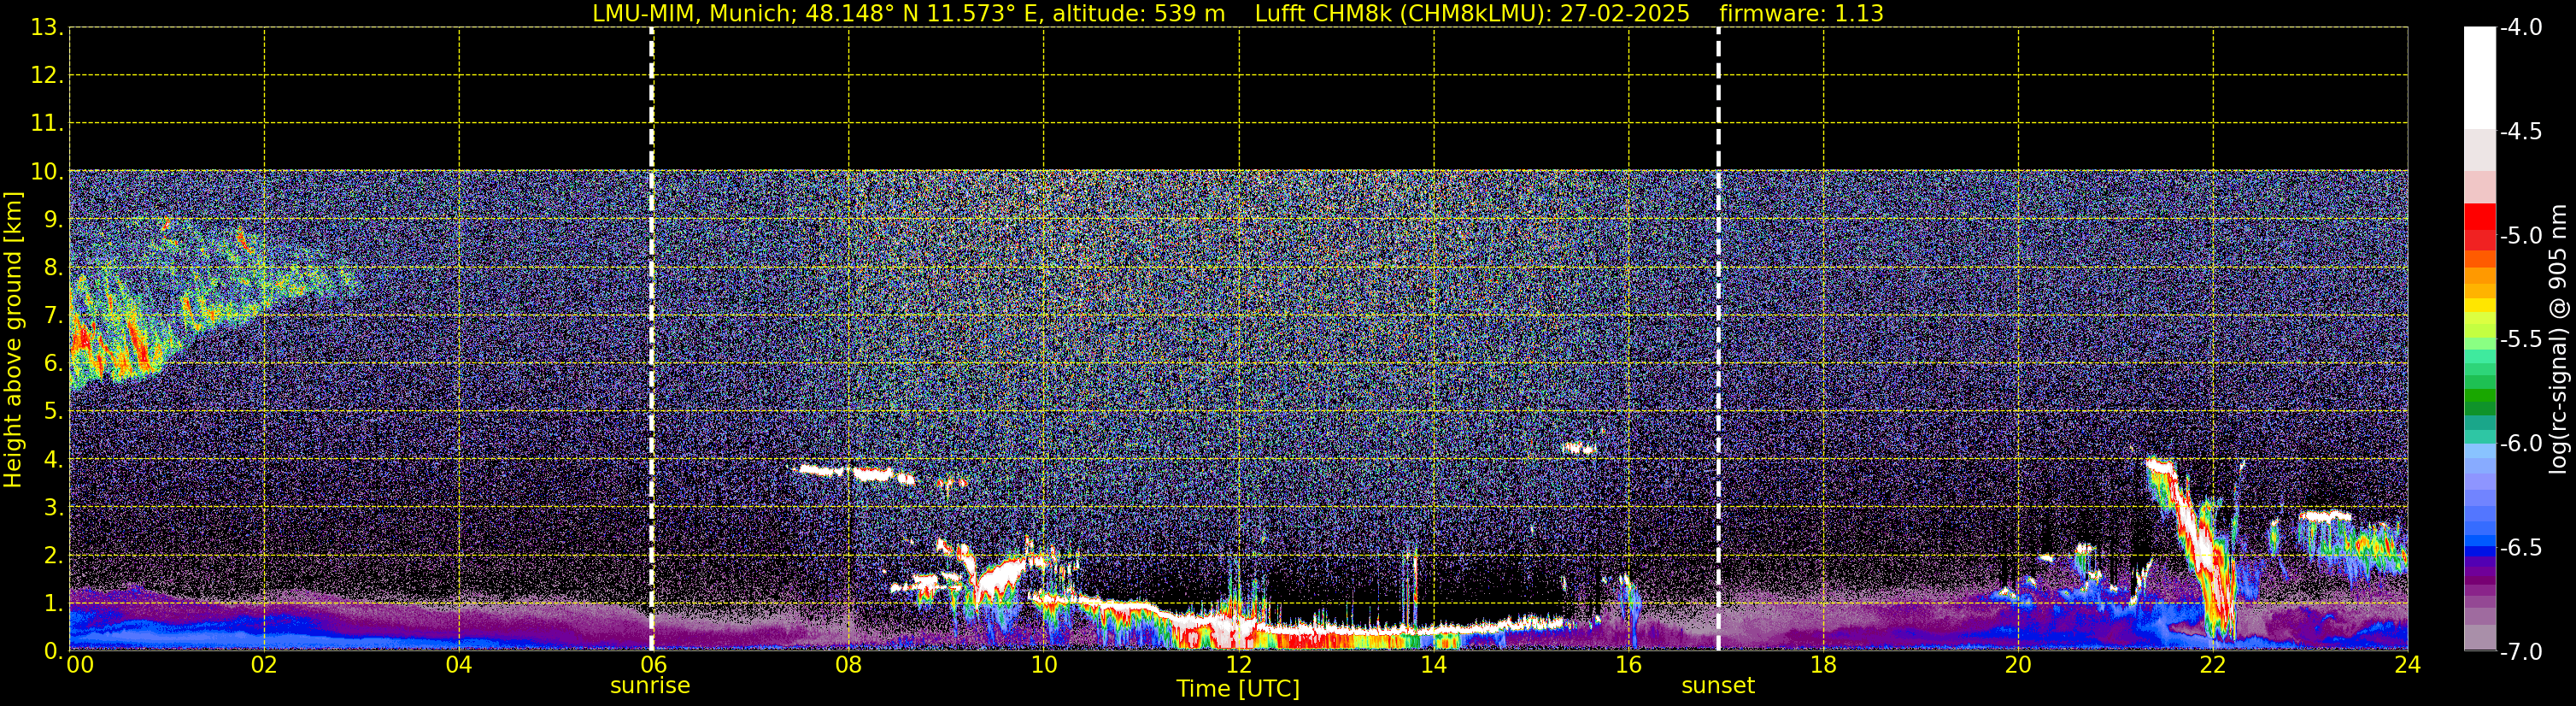Click the white dashed sunset marker line

[1718, 339]
